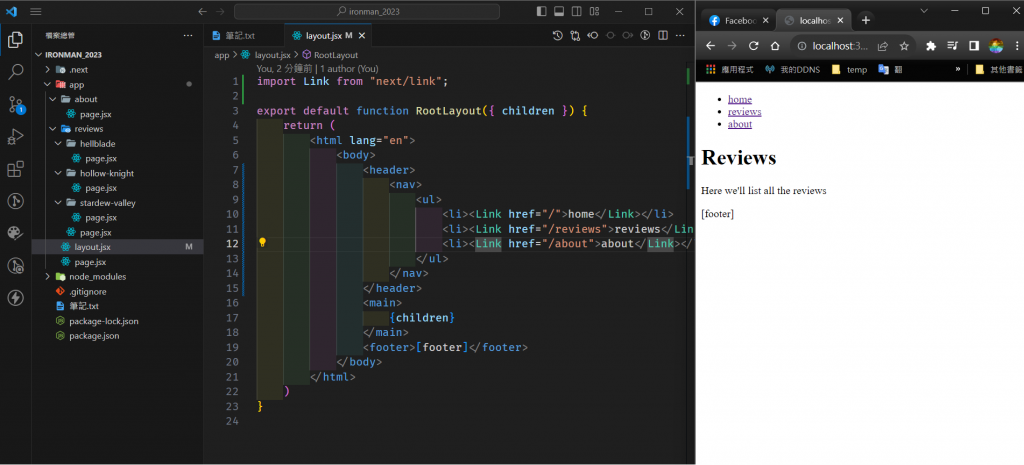The height and width of the screenshot is (465, 1024).
Task: Open the Search view in activity bar
Action: 16,72
